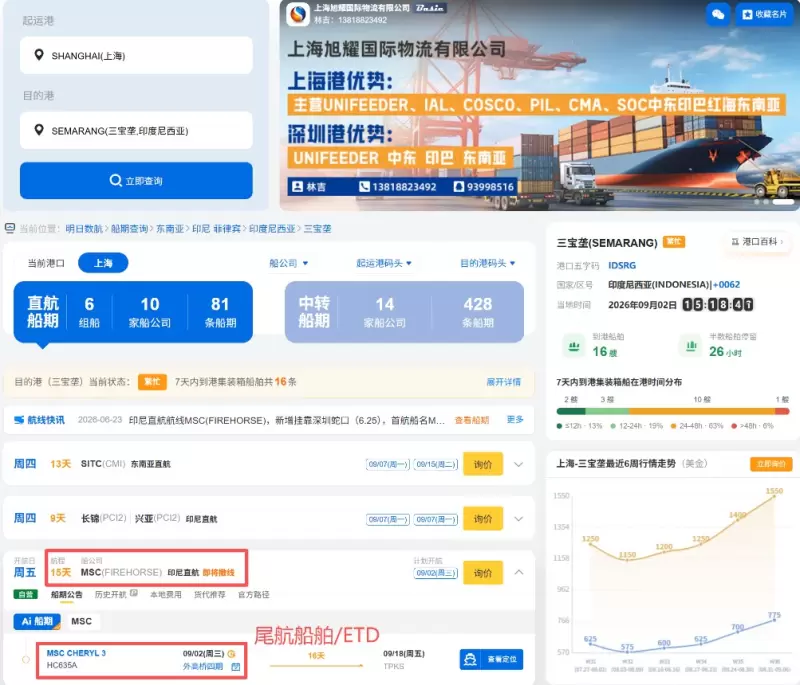Select the 官方路径 tab
The image size is (800, 685).
click(x=254, y=594)
